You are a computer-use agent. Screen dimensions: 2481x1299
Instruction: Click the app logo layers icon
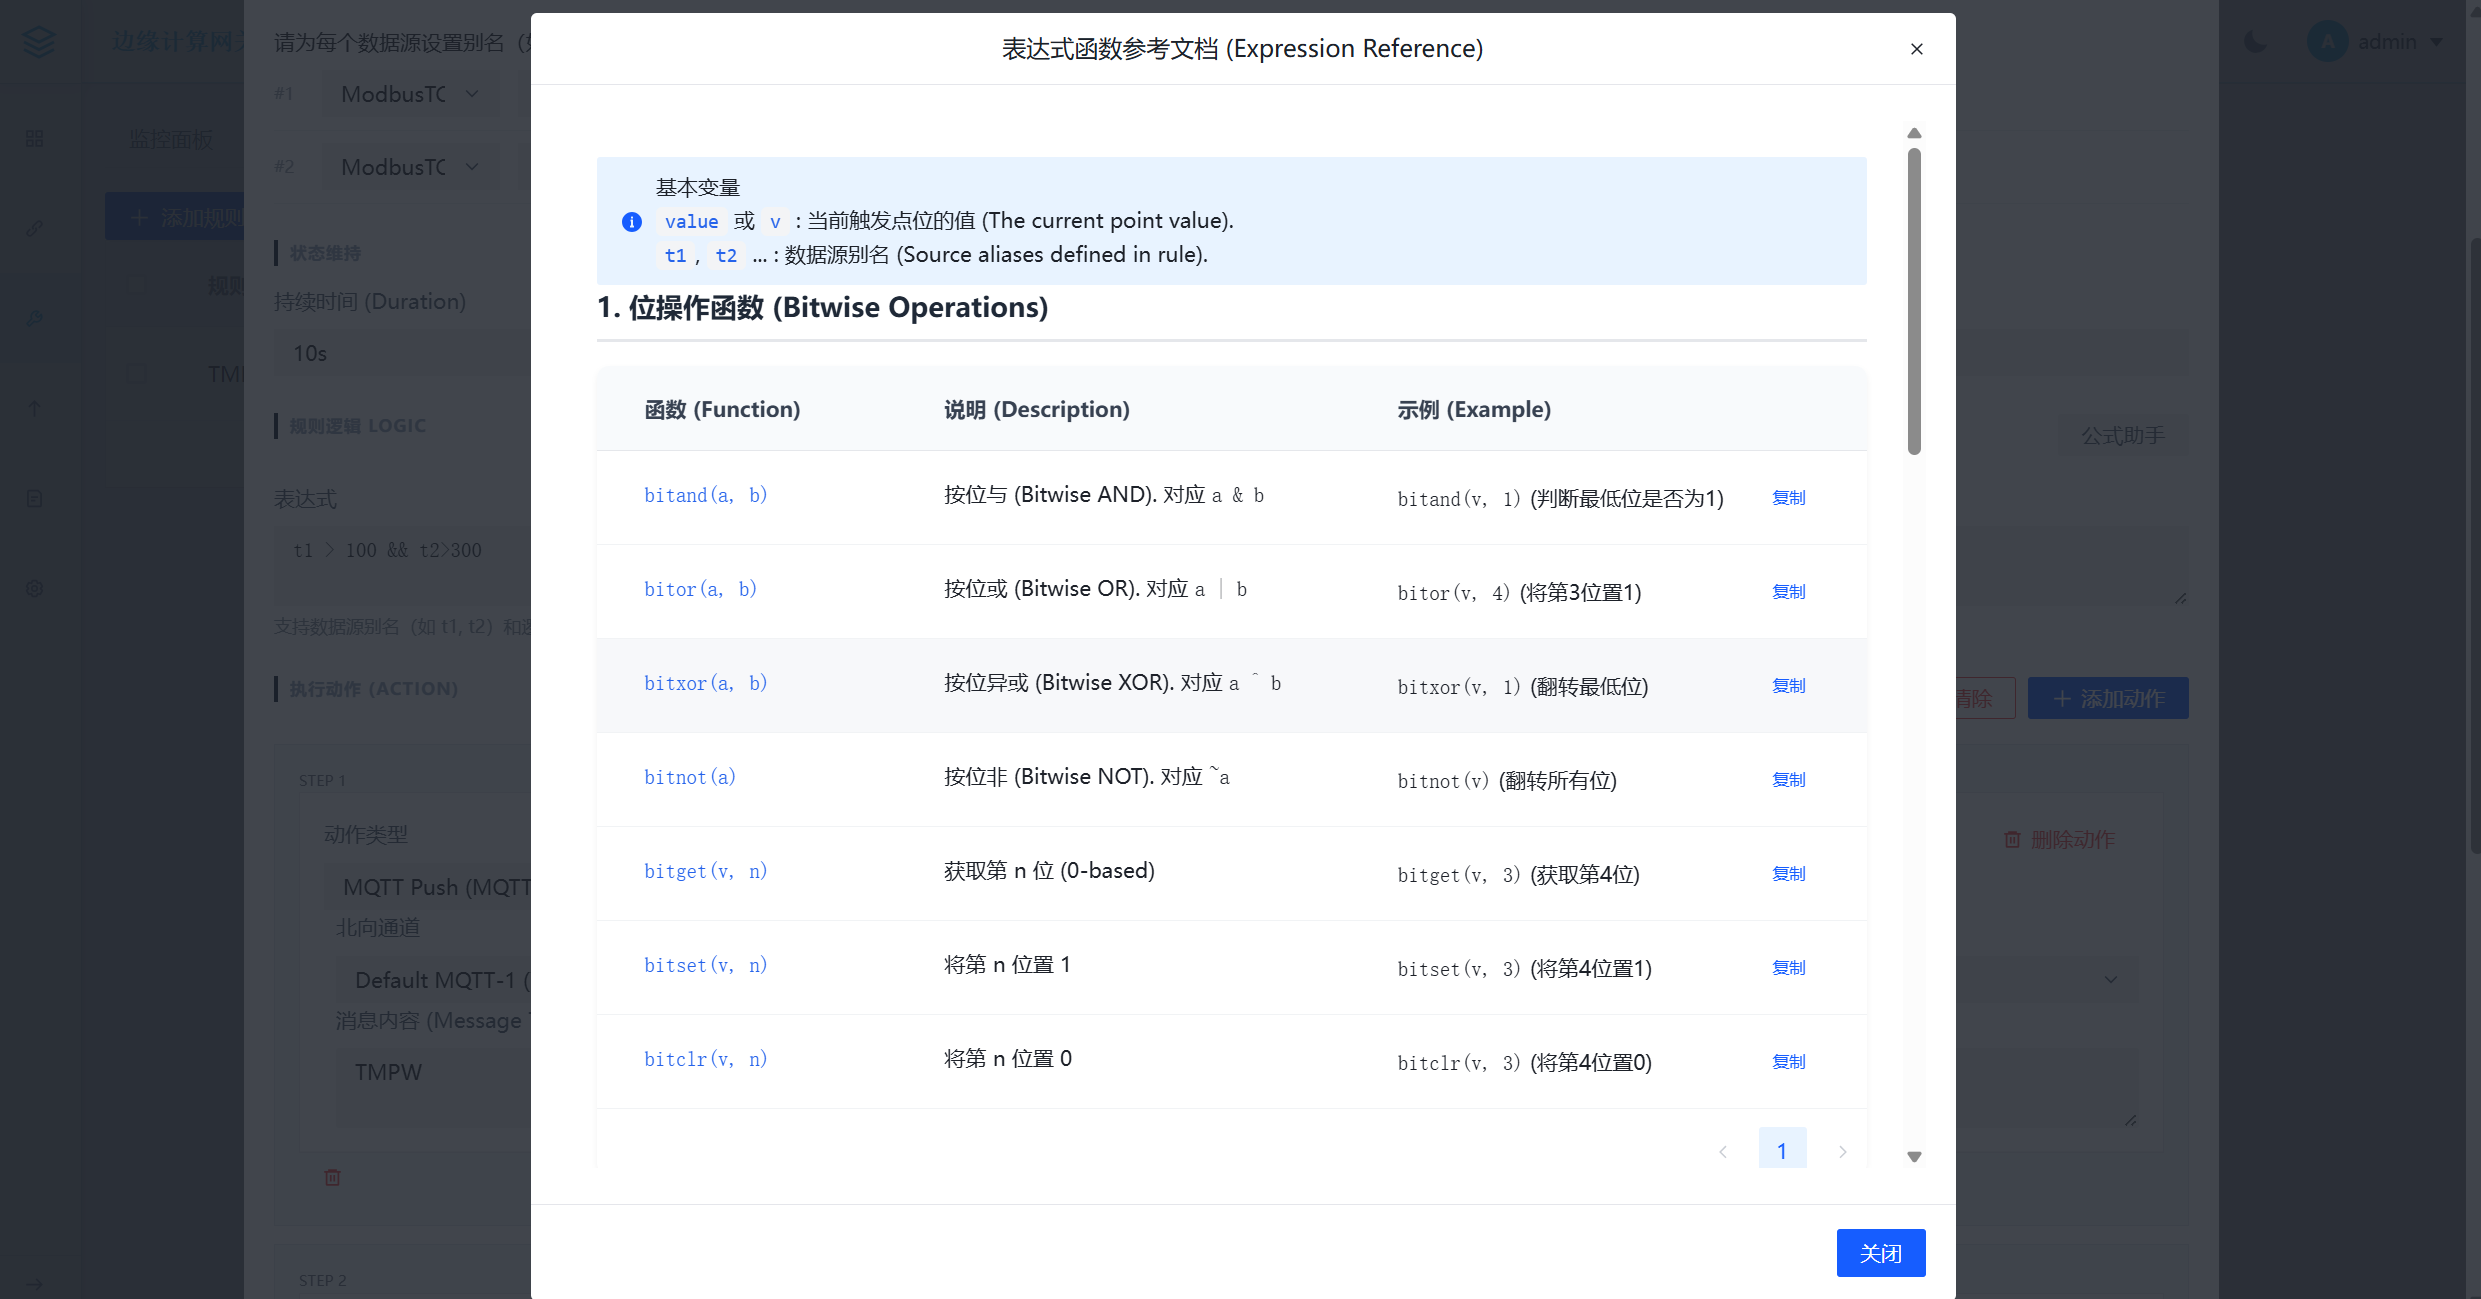pyautogui.click(x=39, y=41)
